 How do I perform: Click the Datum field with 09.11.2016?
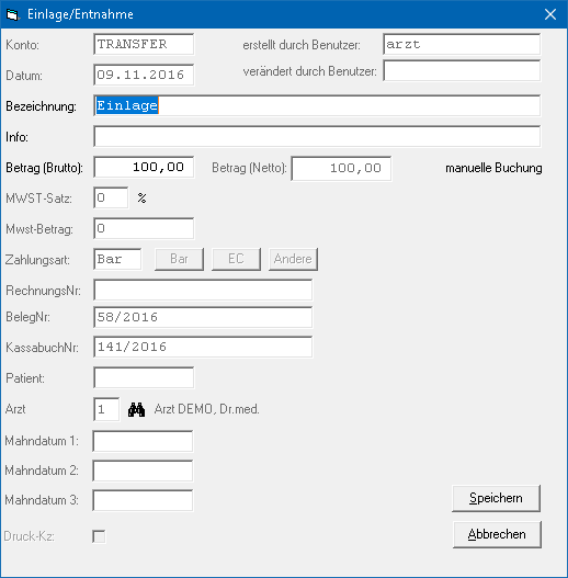coord(144,75)
